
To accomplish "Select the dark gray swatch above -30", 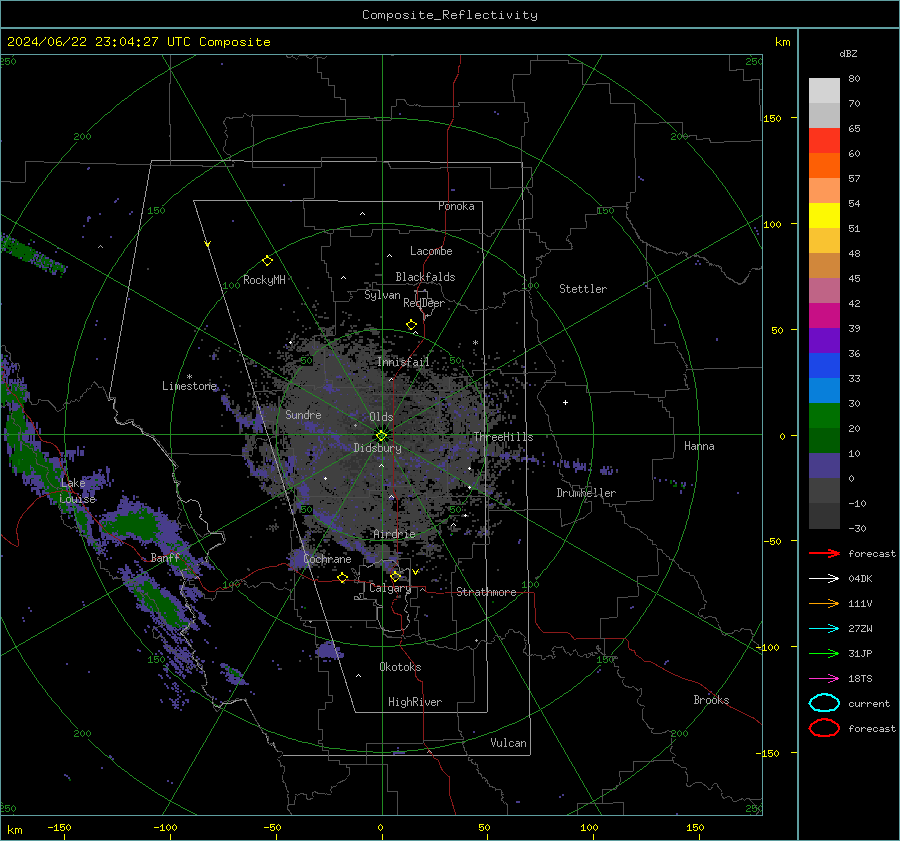I will (824, 516).
